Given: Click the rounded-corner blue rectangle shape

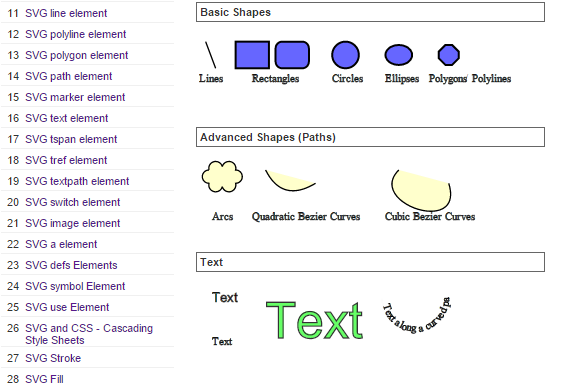Looking at the screenshot, I should [292, 55].
